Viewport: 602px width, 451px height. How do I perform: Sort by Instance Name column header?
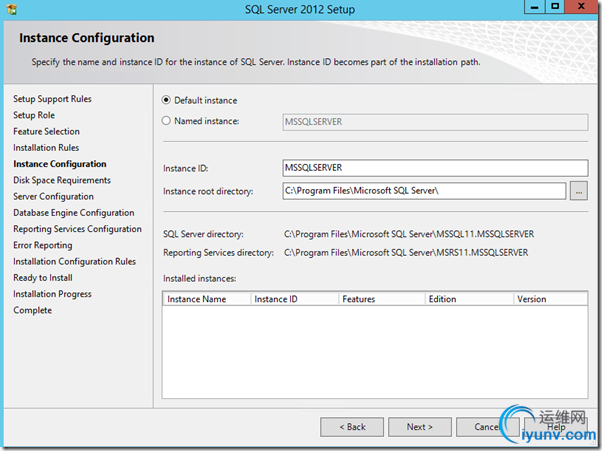207,299
